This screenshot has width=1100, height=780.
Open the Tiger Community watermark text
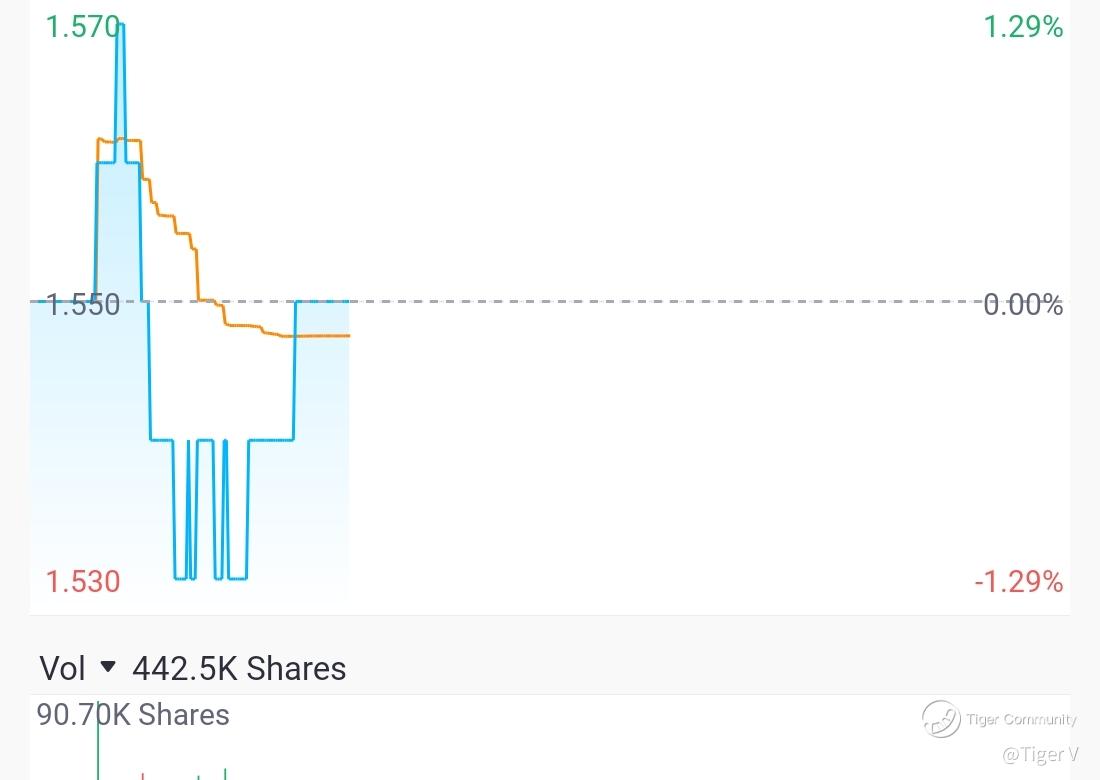tap(1021, 719)
